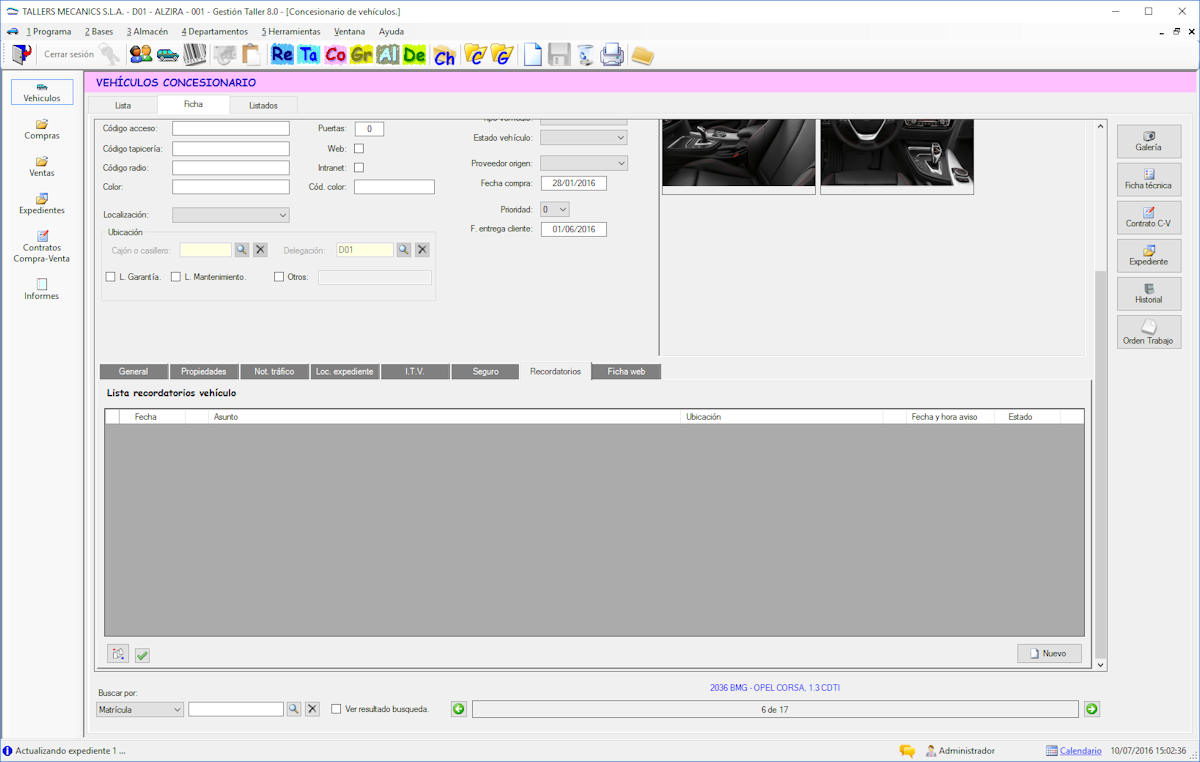Viewport: 1200px width, 762px height.
Task: Click the yellow folder icon after the printer
Action: pyautogui.click(x=642, y=55)
